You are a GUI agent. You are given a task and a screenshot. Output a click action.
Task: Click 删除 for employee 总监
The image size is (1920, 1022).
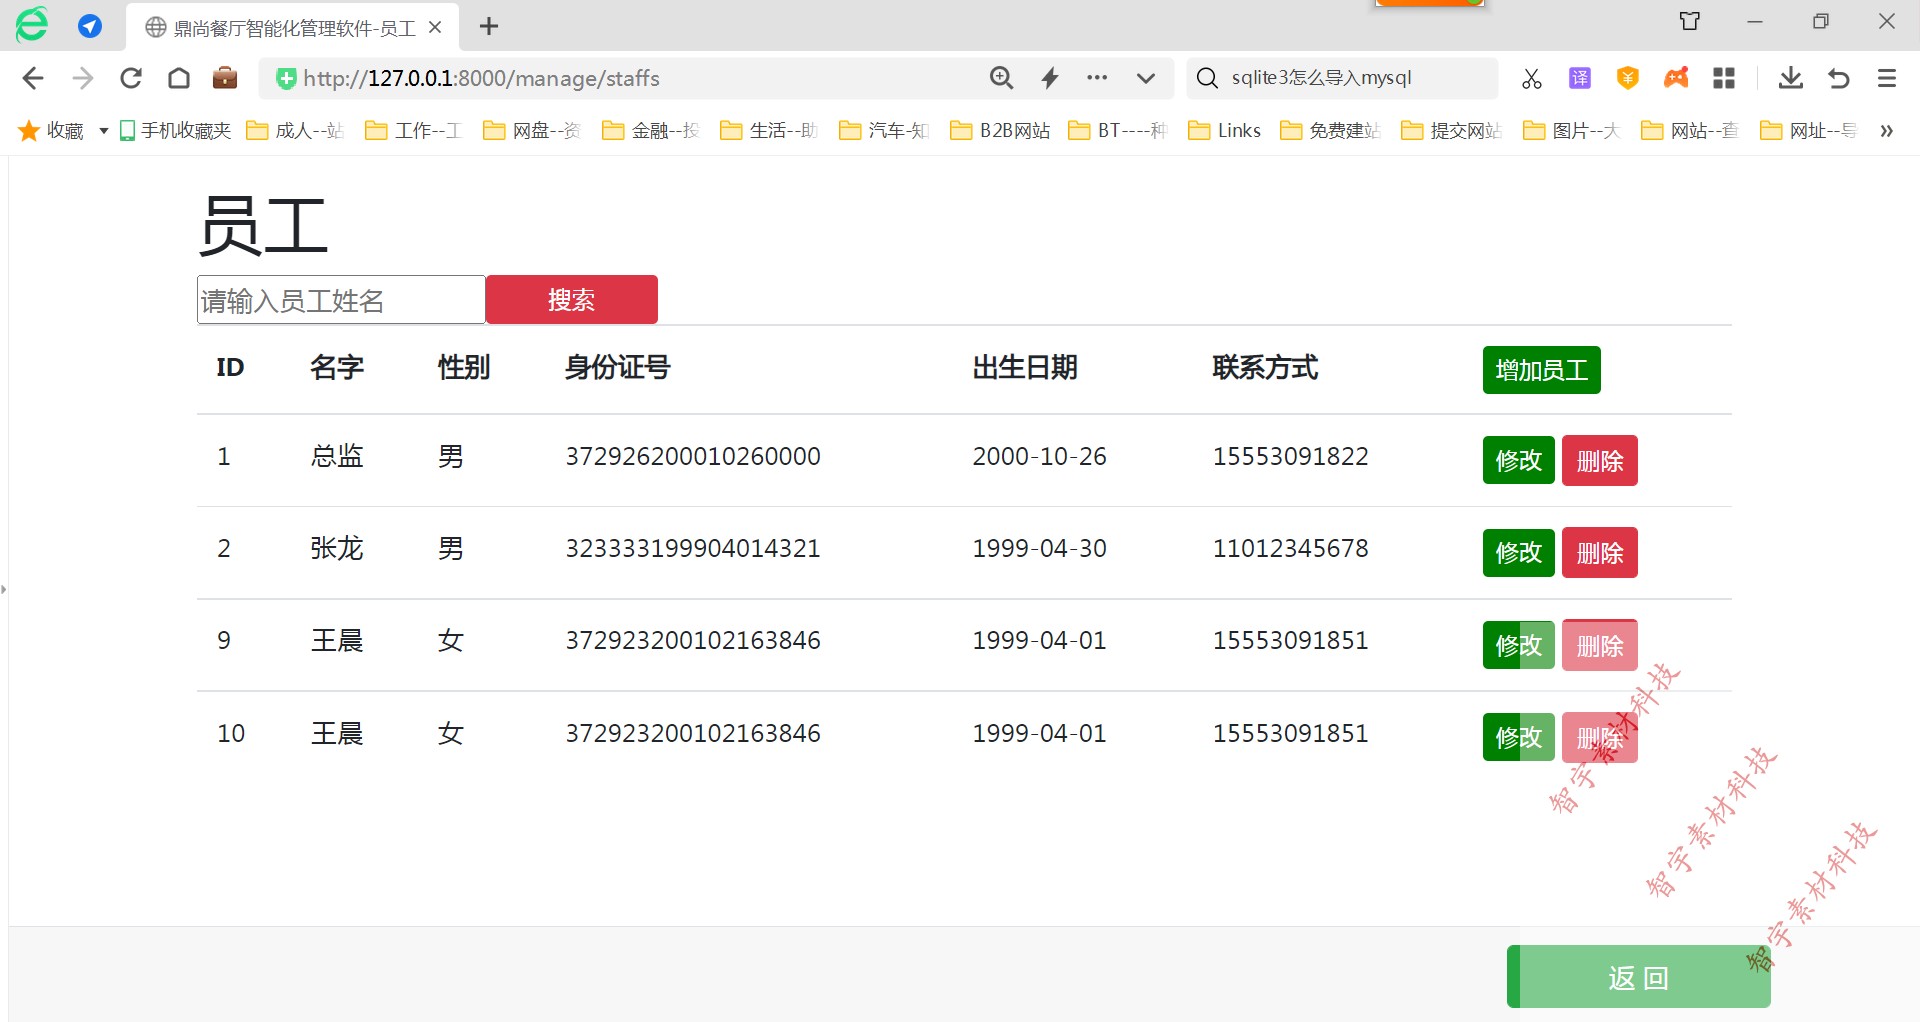[x=1600, y=461]
